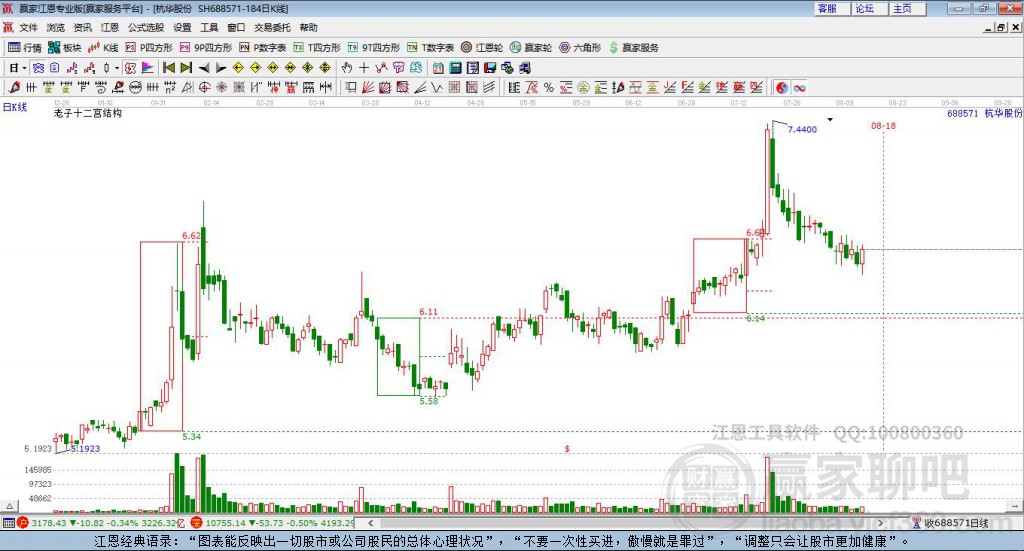Screen dimensions: 1024x551
Task: Open the T四方形 time square
Action: click(x=317, y=48)
